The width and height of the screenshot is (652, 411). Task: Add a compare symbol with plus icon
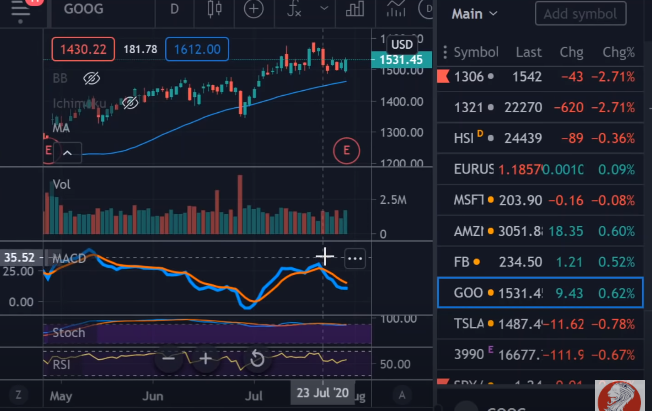click(253, 9)
